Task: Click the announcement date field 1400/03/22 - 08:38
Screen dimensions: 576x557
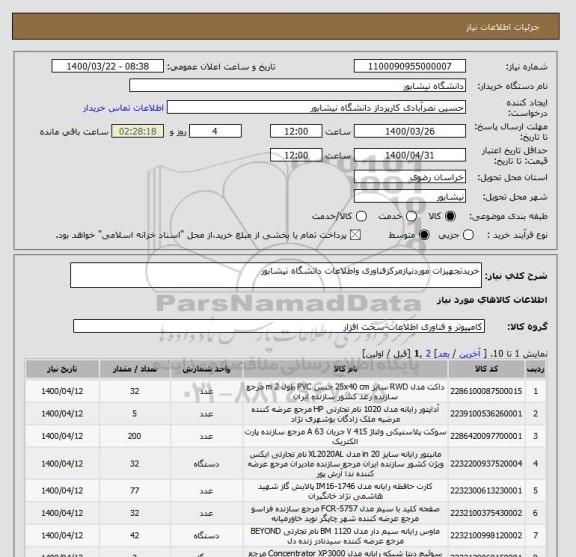Action: (108, 66)
